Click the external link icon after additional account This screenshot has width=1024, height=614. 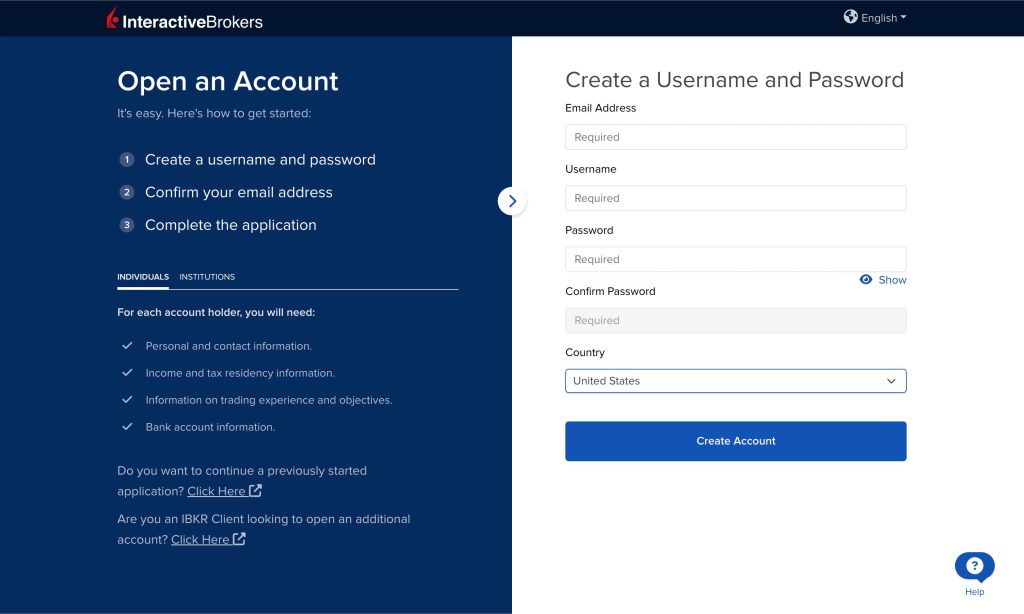coord(240,539)
